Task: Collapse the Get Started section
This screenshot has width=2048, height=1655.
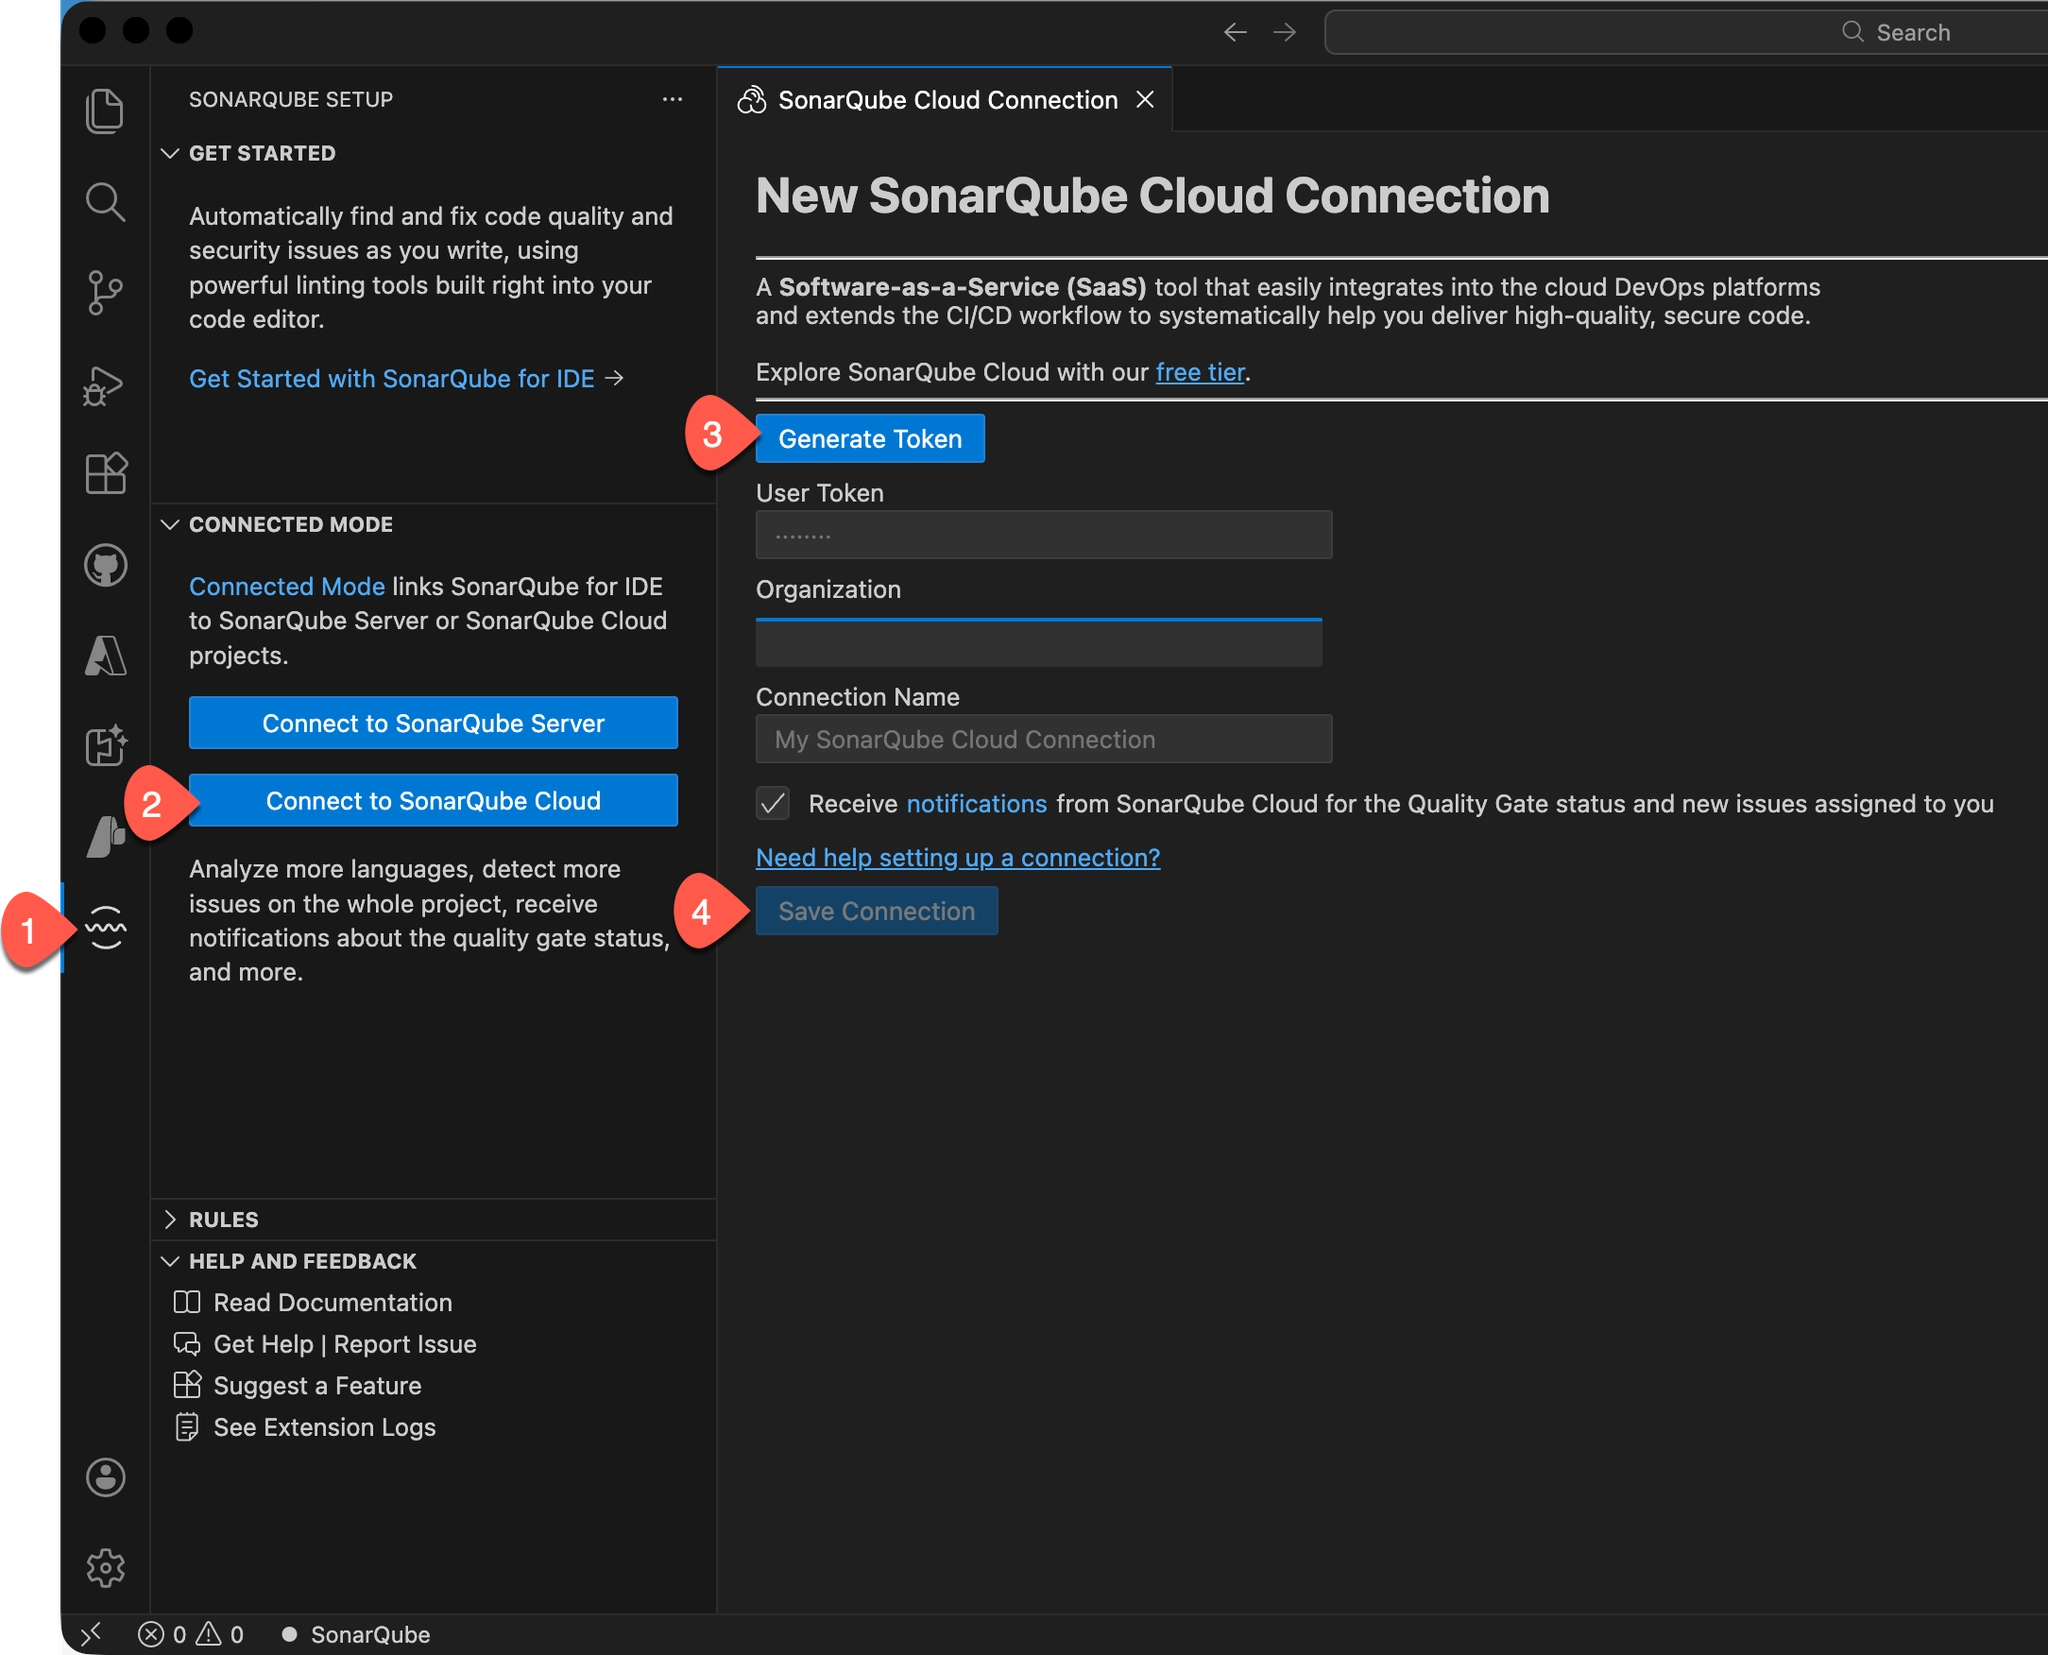Action: (262, 153)
